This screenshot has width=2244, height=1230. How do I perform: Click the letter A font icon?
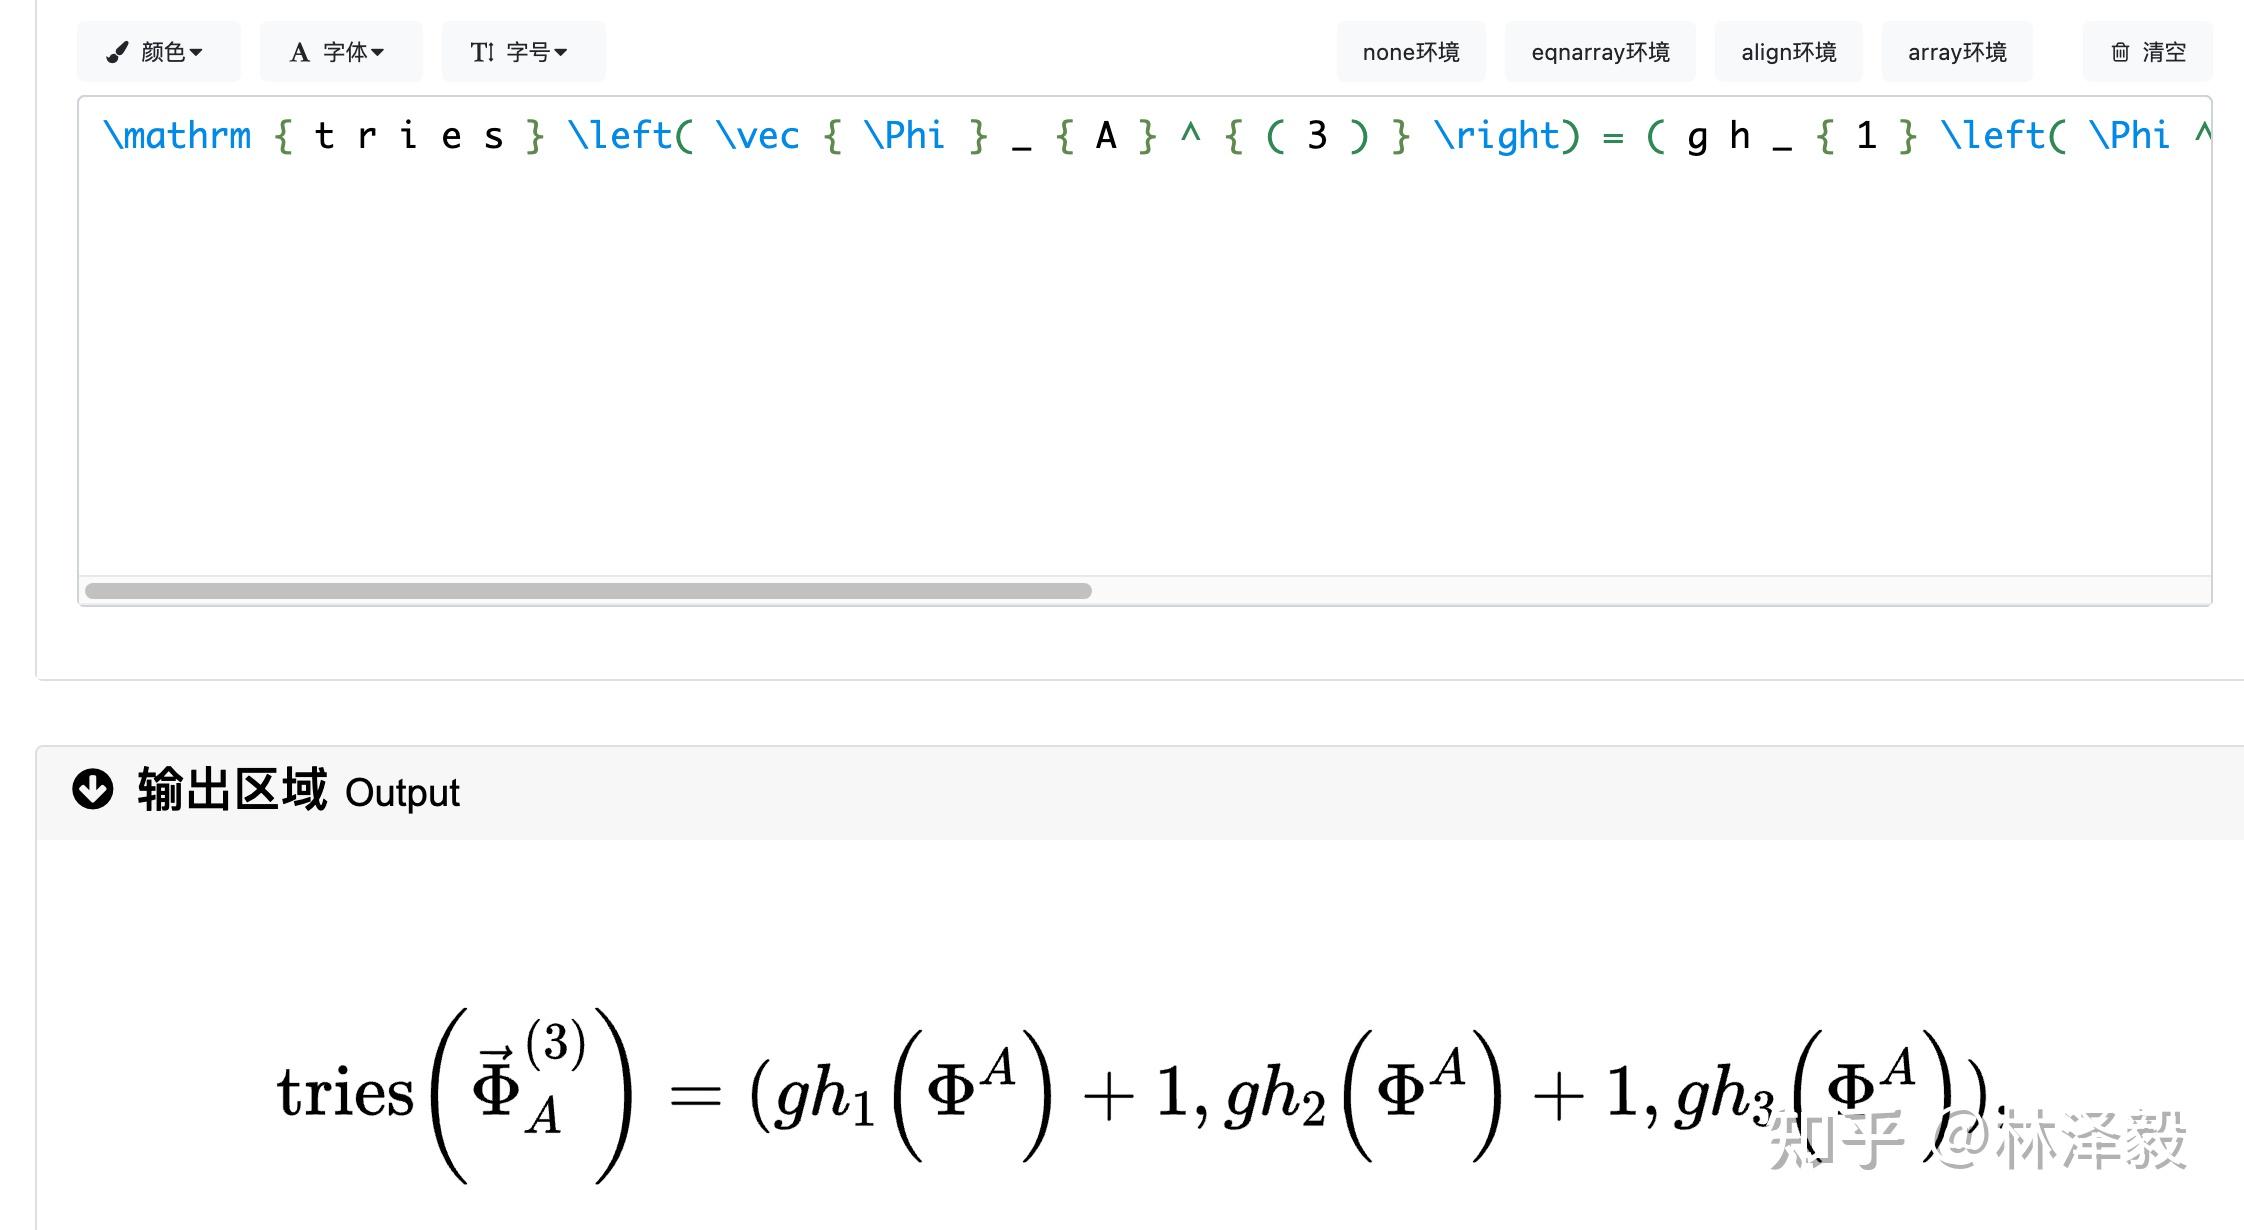point(299,52)
